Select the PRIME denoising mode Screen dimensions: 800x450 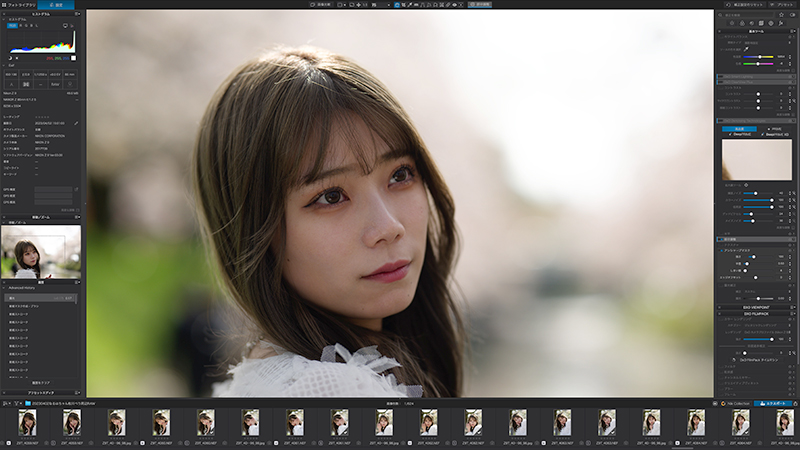pyautogui.click(x=774, y=129)
